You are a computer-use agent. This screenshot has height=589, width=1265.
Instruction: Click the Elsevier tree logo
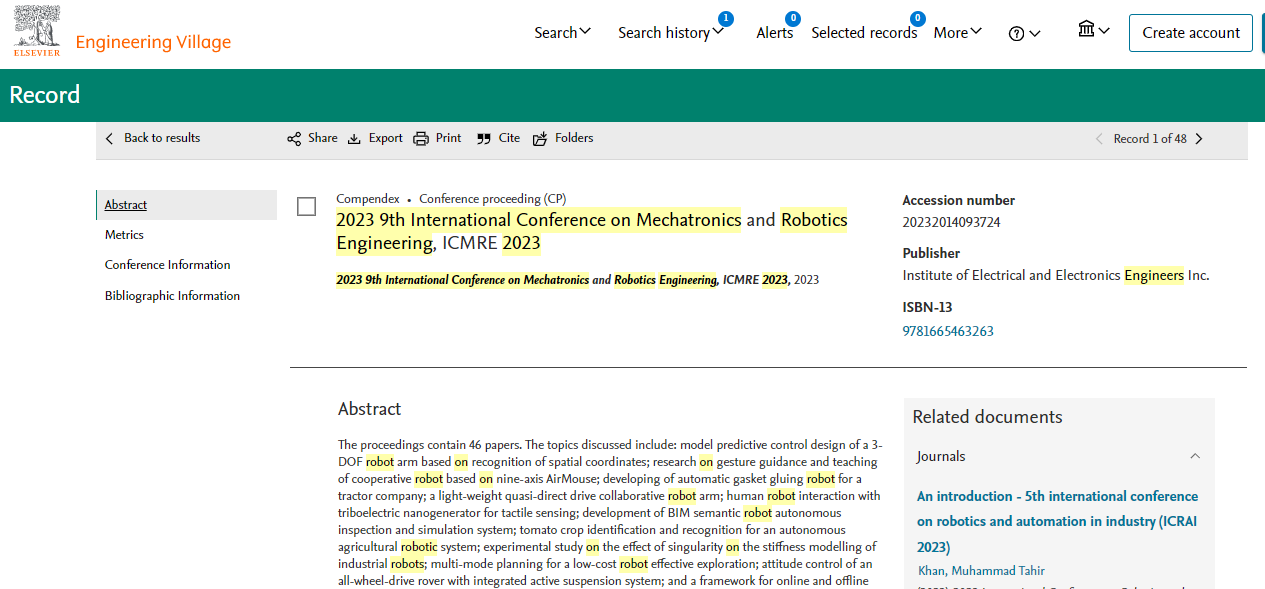(x=37, y=31)
